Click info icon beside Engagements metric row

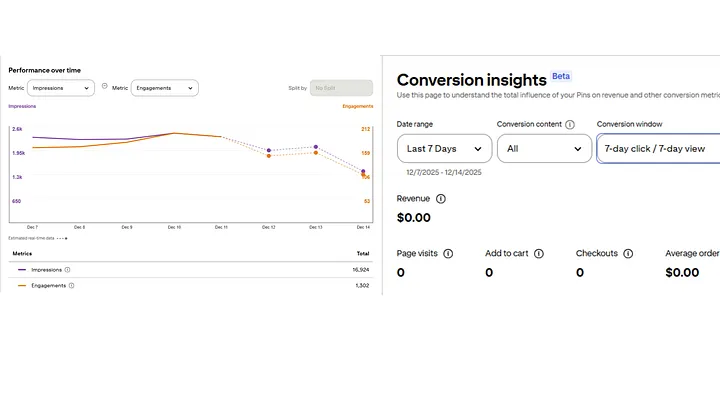71,285
